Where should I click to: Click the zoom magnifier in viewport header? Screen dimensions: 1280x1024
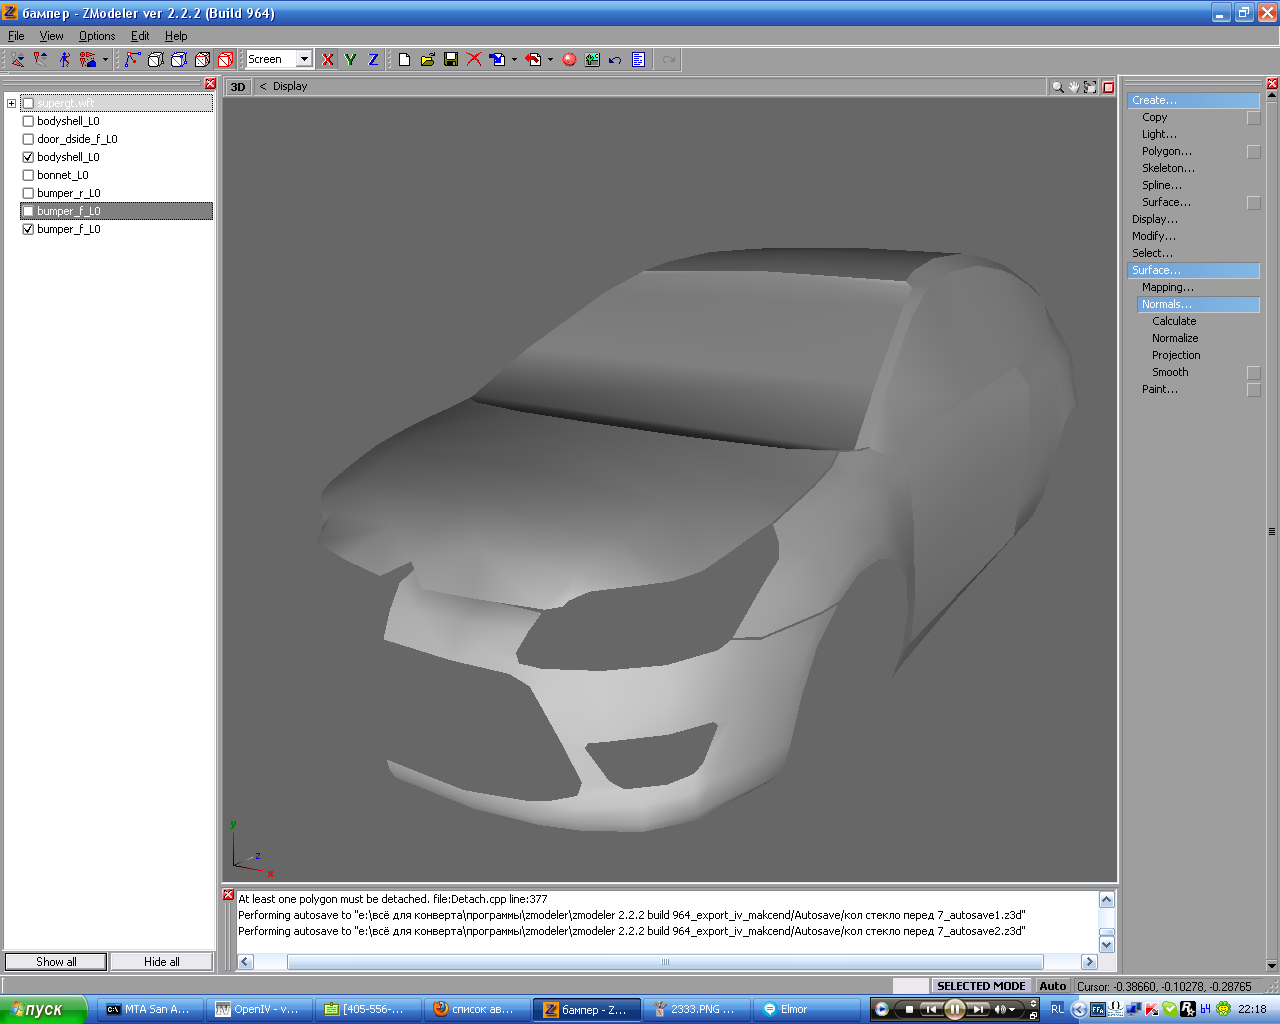point(1057,87)
